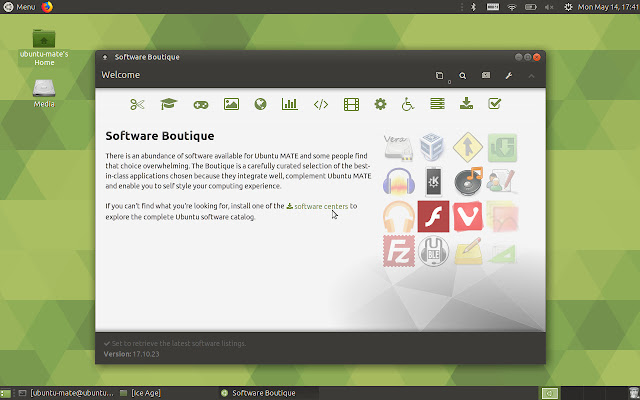640x400 pixels.
Task: Select the speaker with music note icon
Action: pos(469,181)
